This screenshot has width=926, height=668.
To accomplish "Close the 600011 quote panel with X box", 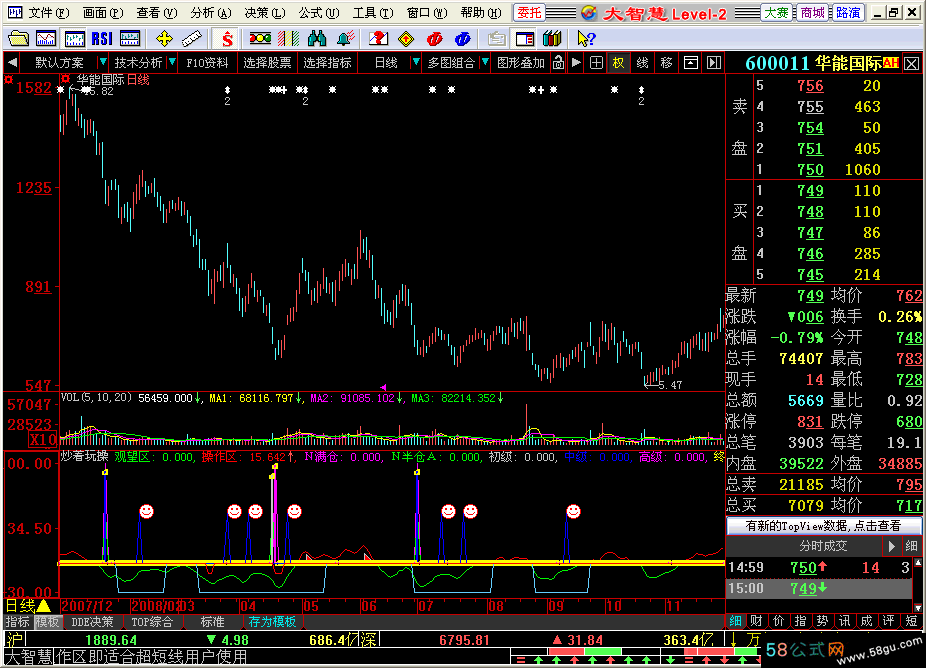I will point(912,64).
